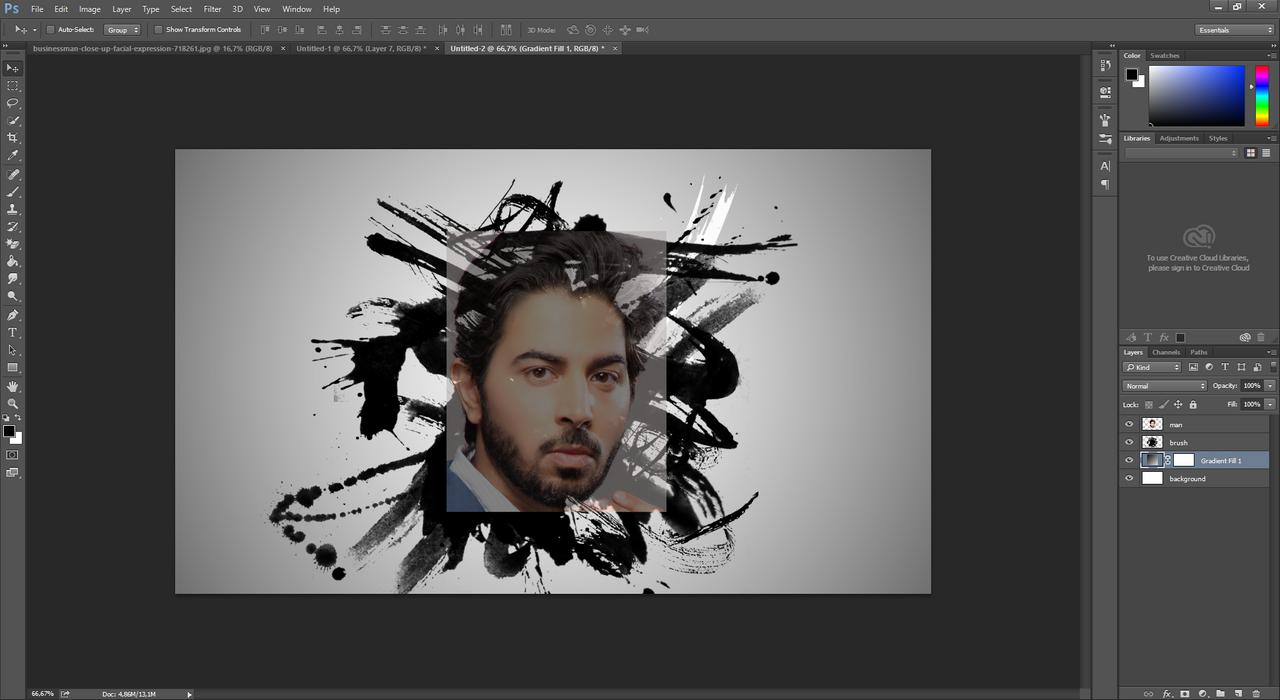Hide the man layer
Viewport: 1280px width, 700px height.
(1129, 424)
